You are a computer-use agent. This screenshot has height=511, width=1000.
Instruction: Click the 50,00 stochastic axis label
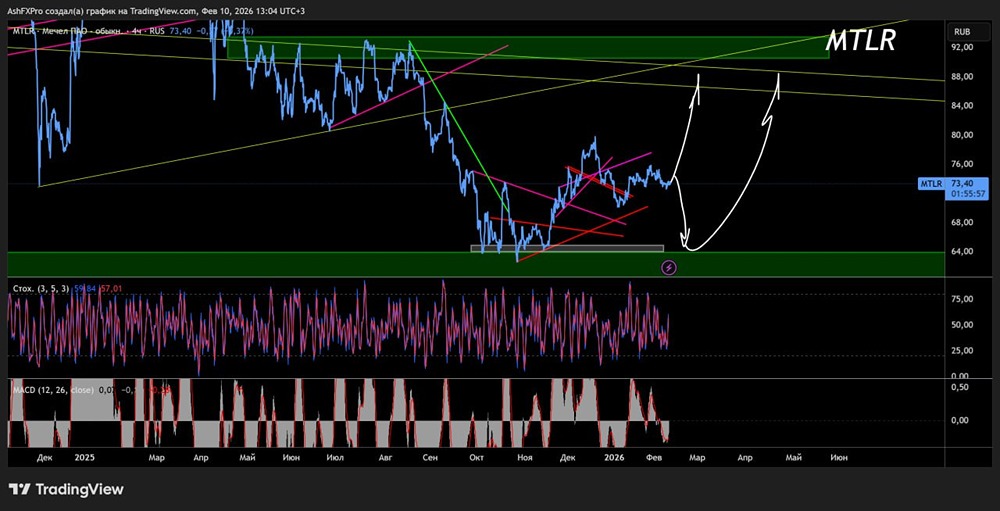click(x=962, y=325)
